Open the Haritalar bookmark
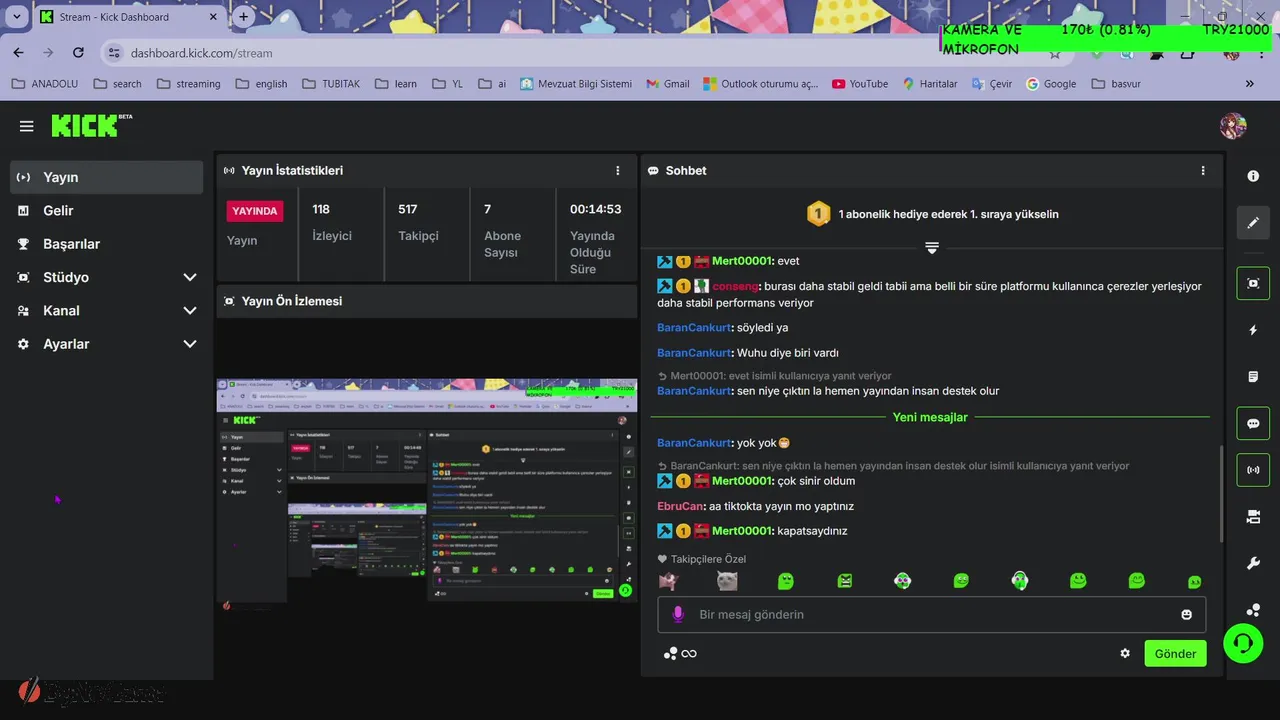Screen dimensions: 1280x720 [x=930, y=84]
